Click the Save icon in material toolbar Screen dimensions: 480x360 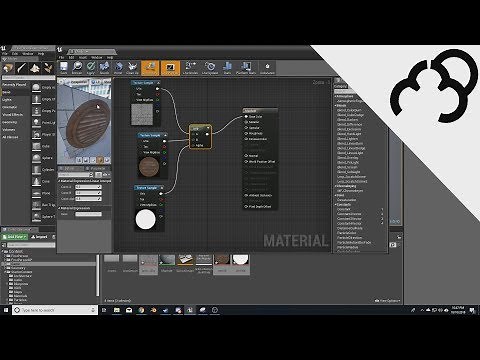point(64,67)
